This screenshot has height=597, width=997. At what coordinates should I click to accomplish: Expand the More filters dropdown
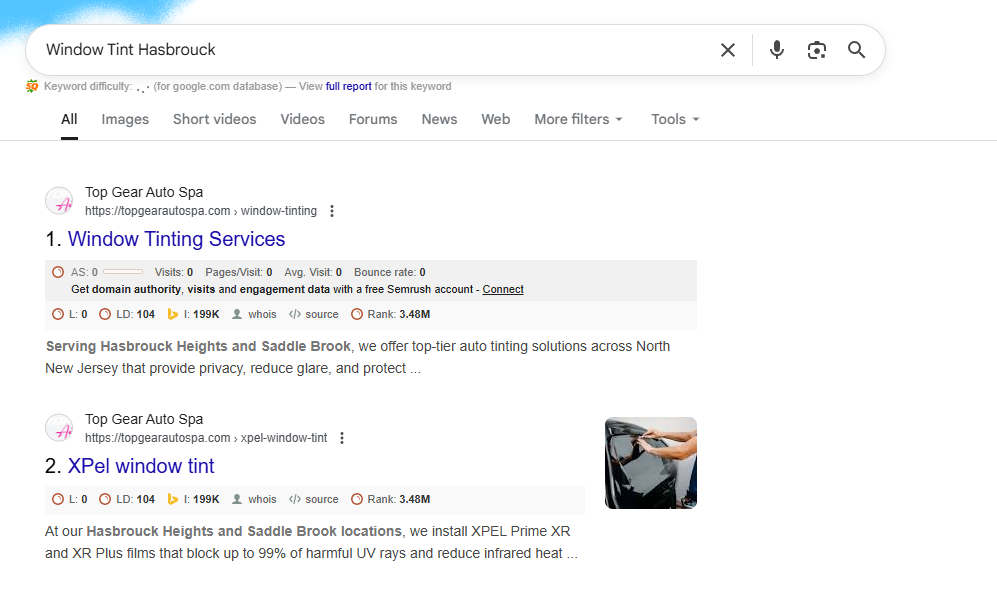tap(578, 119)
